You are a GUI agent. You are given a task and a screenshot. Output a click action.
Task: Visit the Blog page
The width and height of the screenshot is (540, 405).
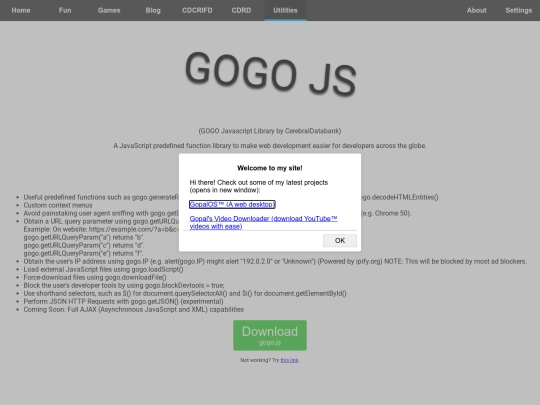point(153,10)
